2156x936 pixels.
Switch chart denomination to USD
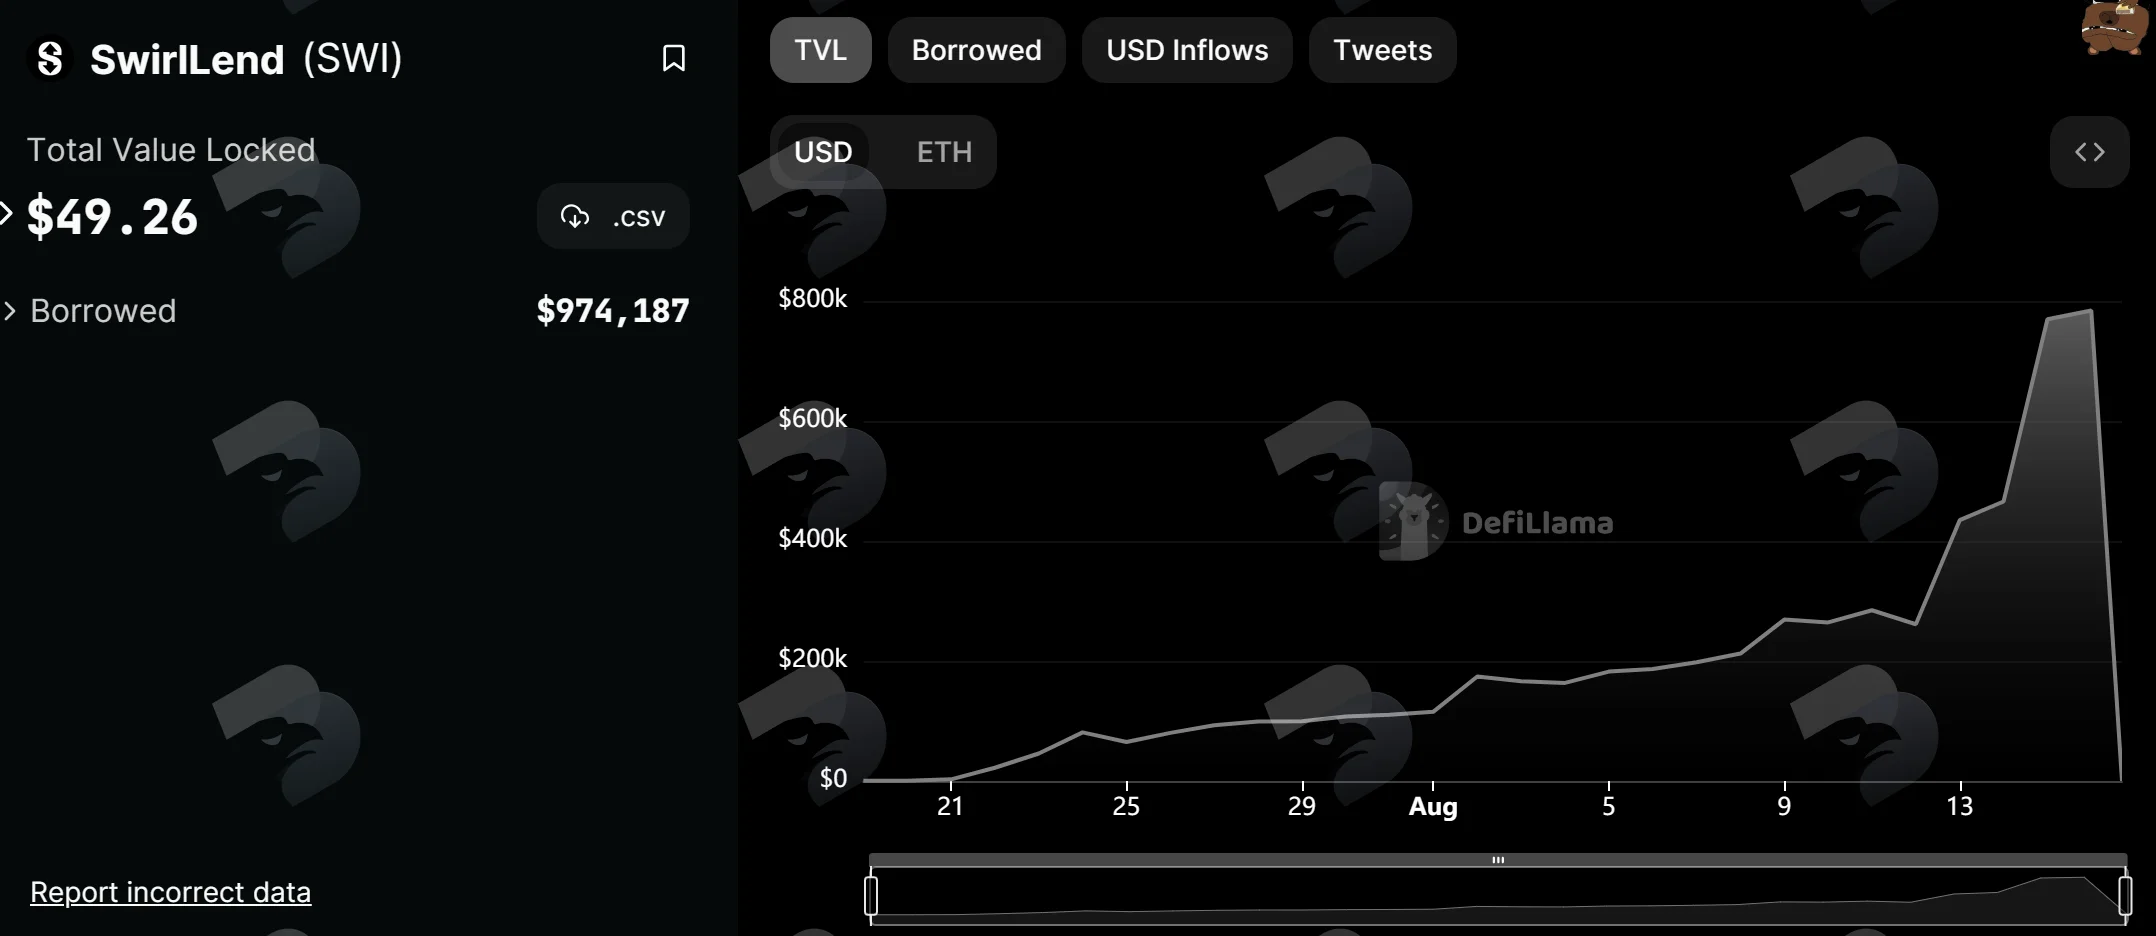[823, 152]
